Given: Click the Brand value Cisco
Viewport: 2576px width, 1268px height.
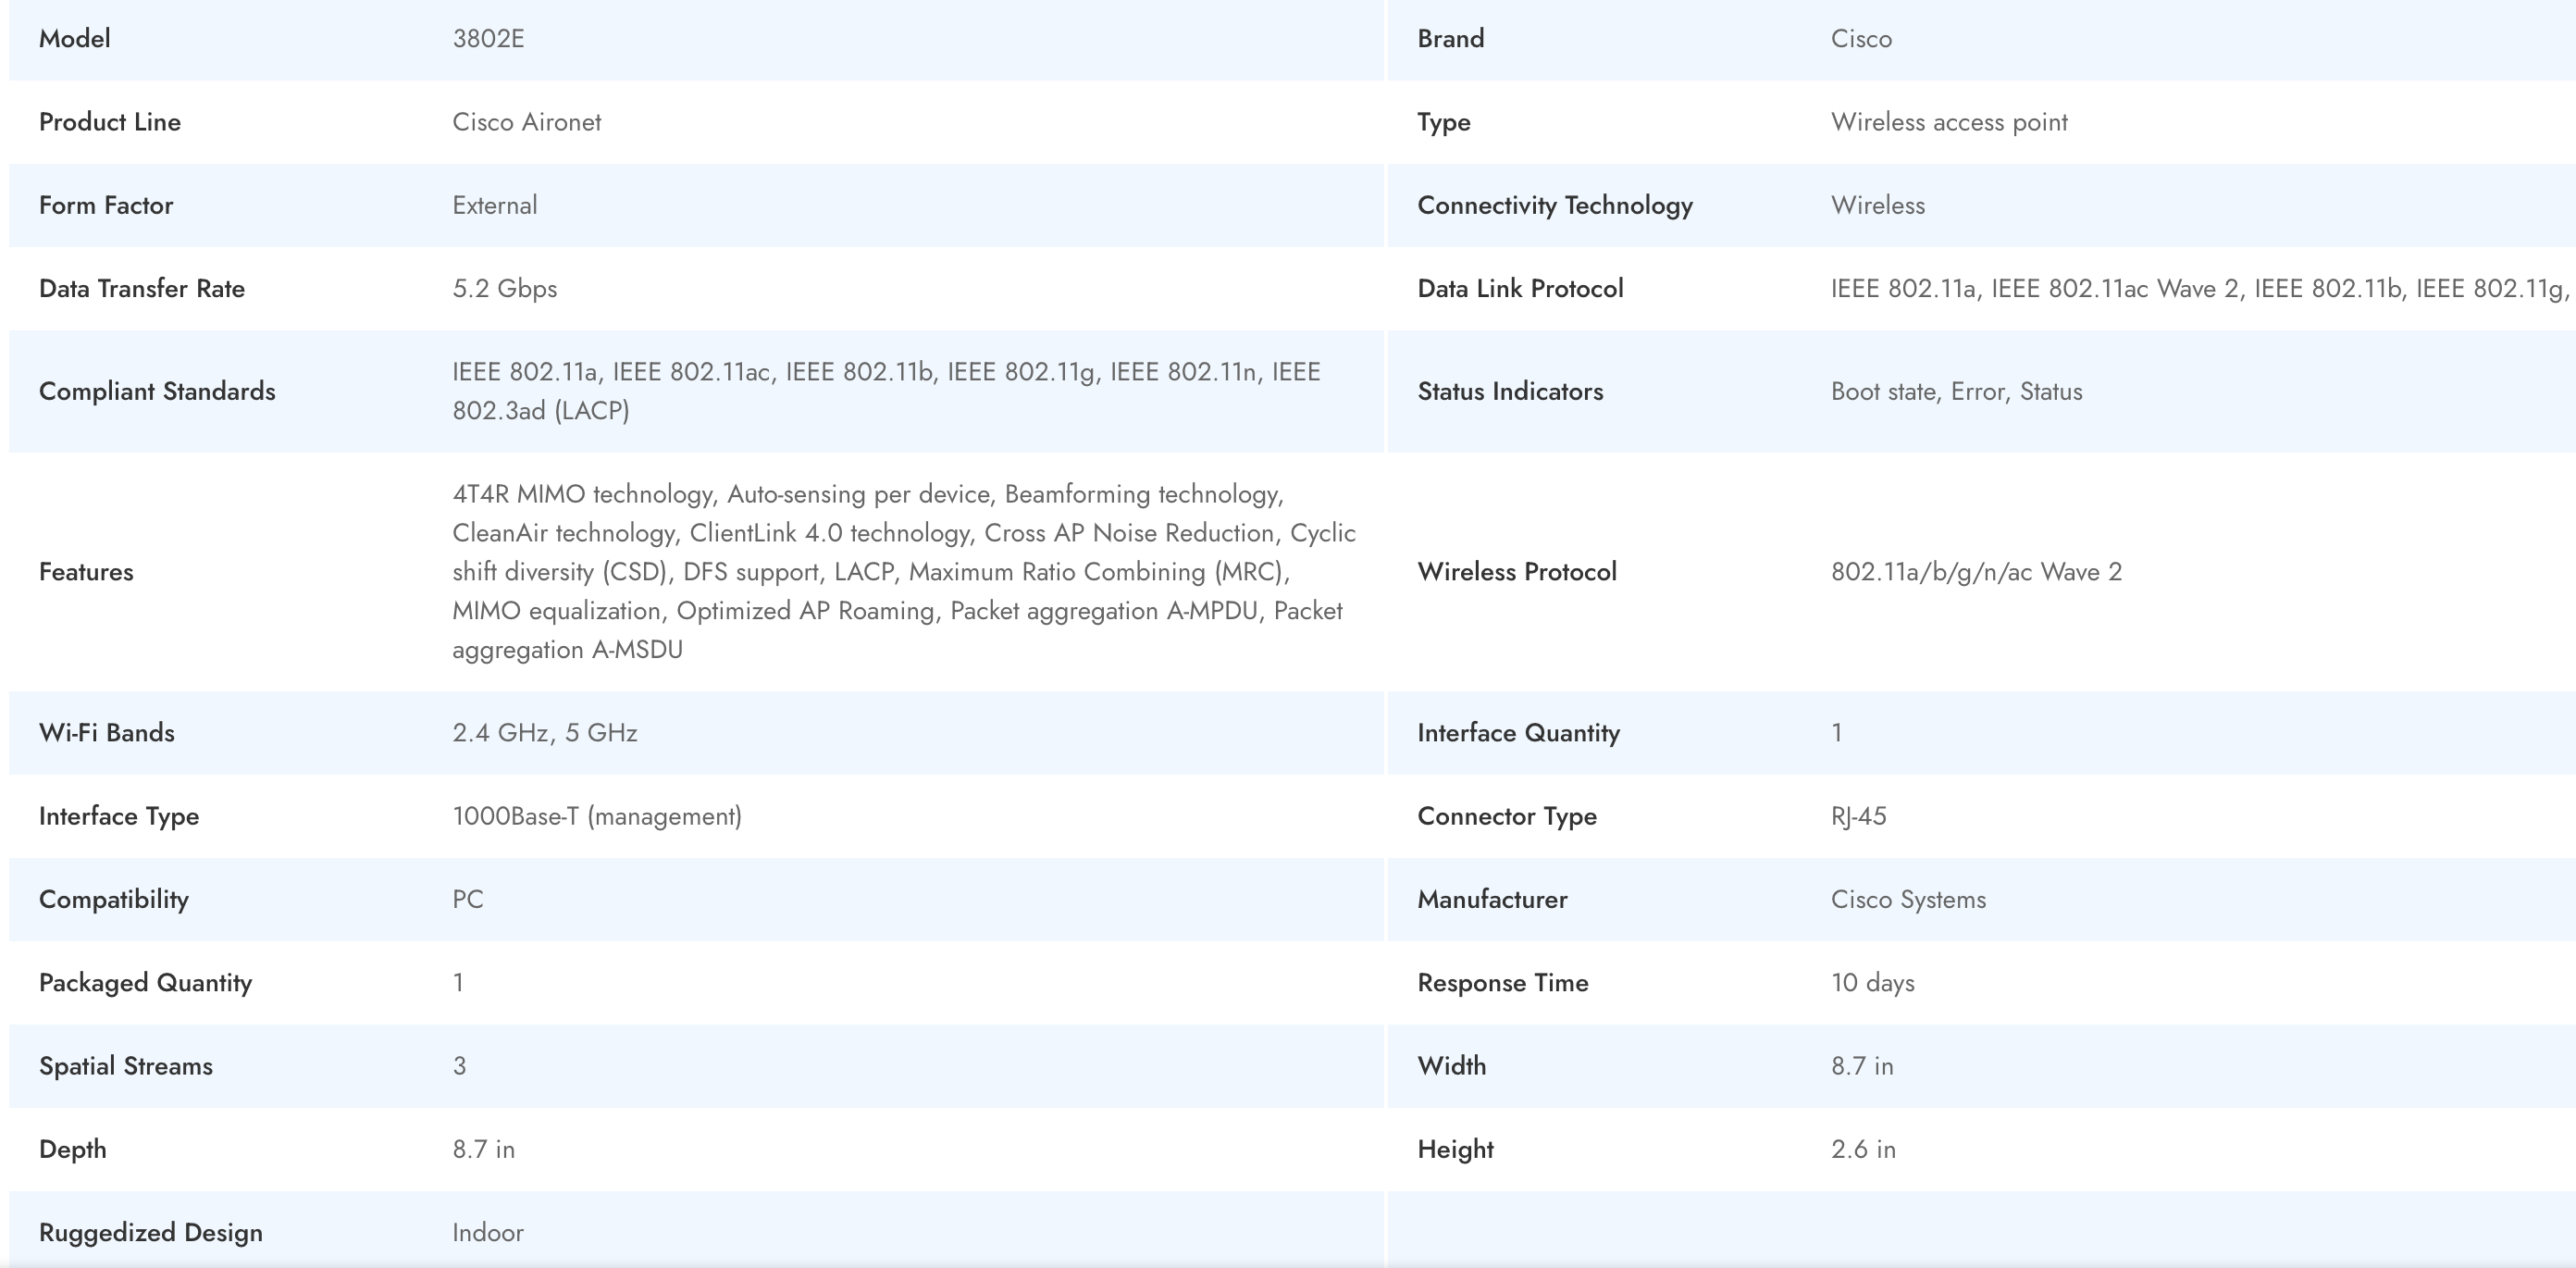Looking at the screenshot, I should pos(1860,39).
